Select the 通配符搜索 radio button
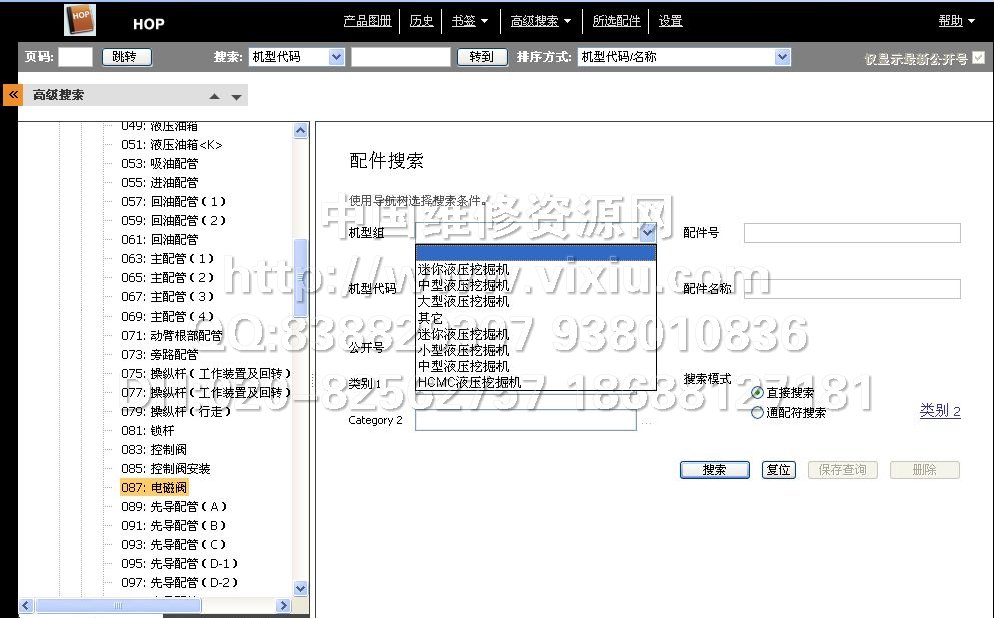This screenshot has height=618, width=994. pos(757,412)
